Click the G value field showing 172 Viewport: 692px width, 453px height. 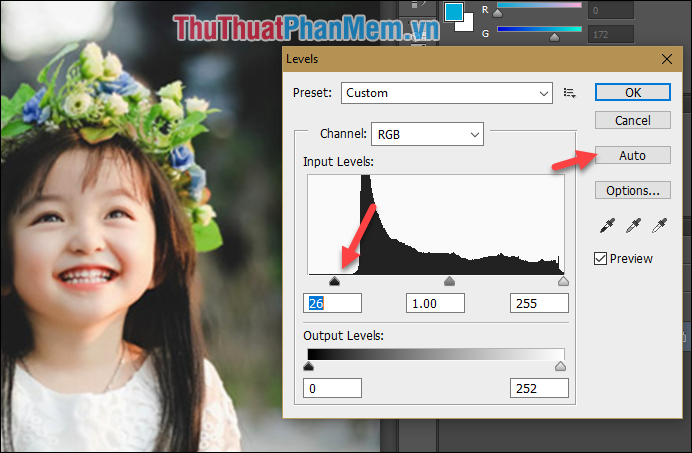point(611,34)
